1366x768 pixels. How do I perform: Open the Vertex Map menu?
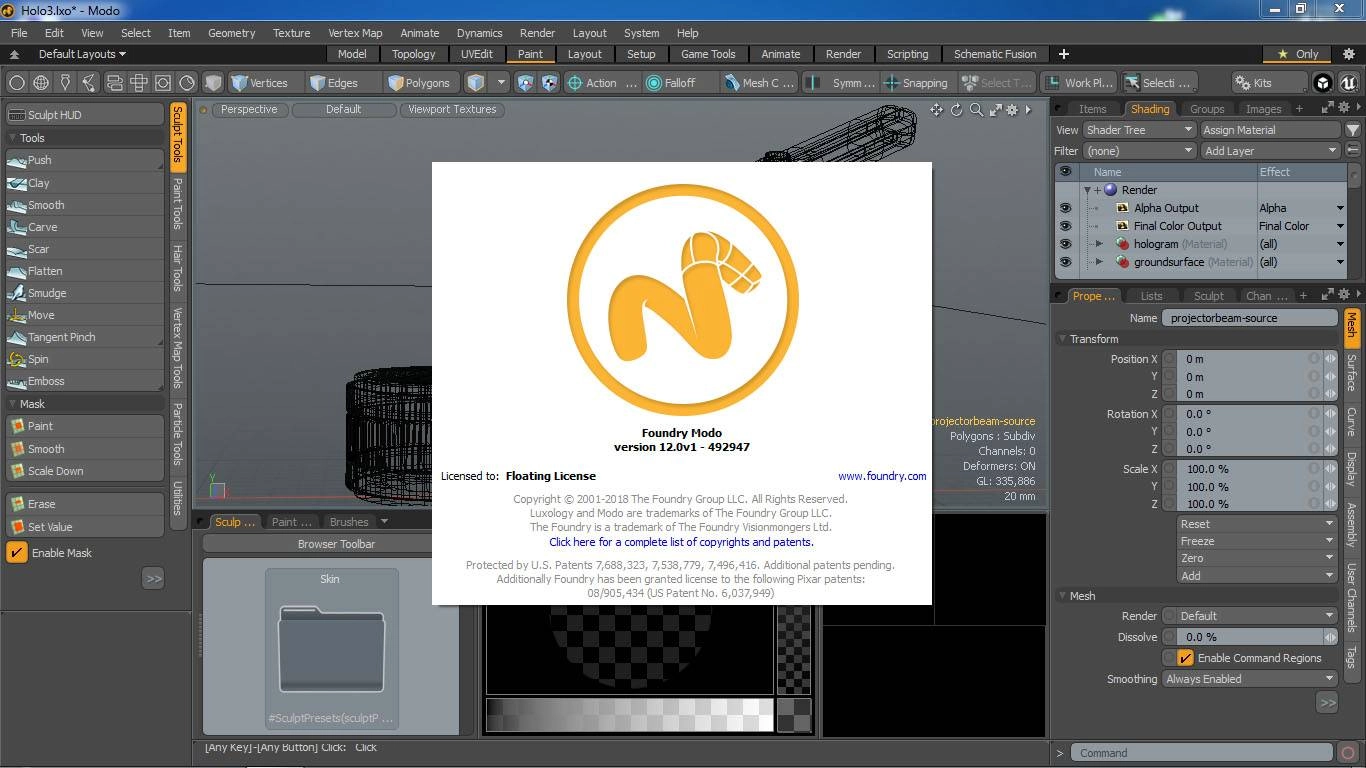coord(355,33)
